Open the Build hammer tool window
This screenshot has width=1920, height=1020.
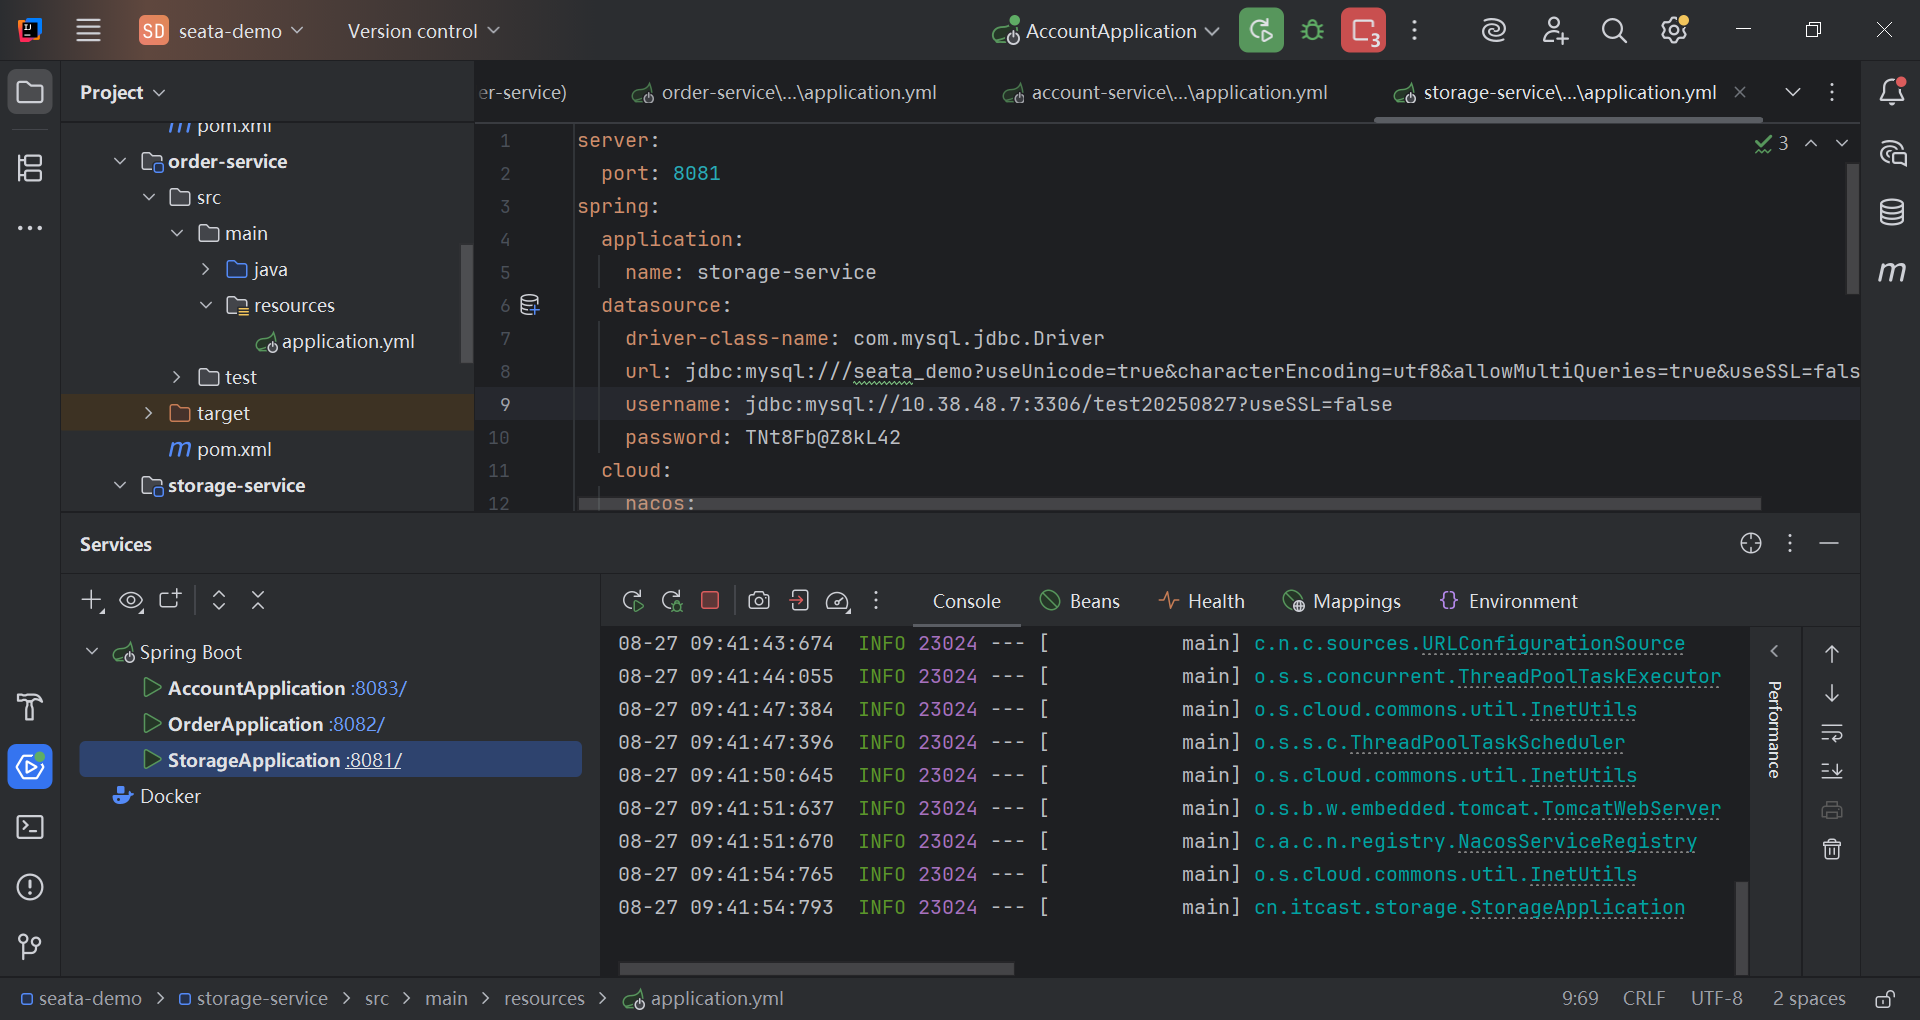(x=30, y=707)
